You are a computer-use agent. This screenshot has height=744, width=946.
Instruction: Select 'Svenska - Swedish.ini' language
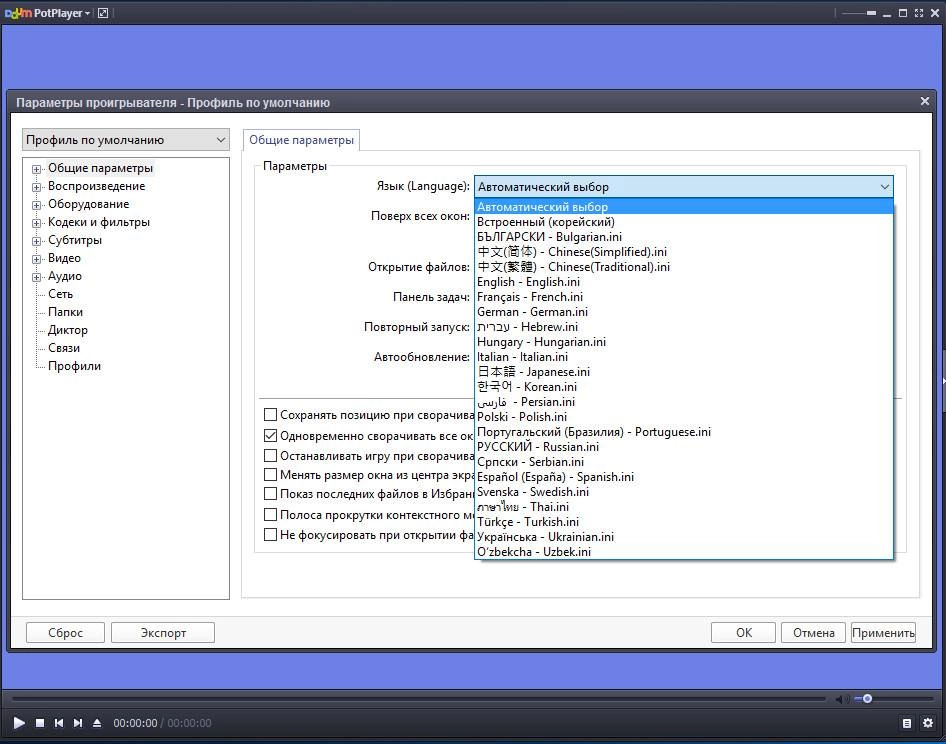point(684,492)
